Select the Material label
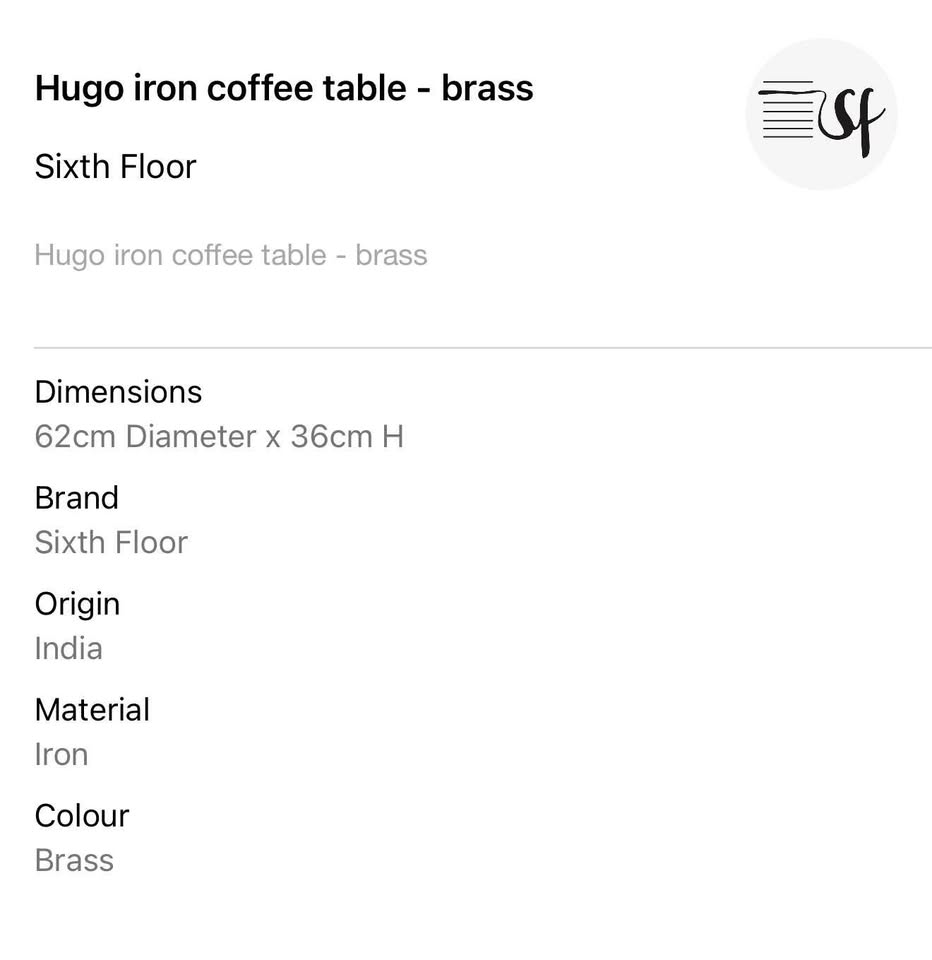This screenshot has width=932, height=960. [92, 709]
